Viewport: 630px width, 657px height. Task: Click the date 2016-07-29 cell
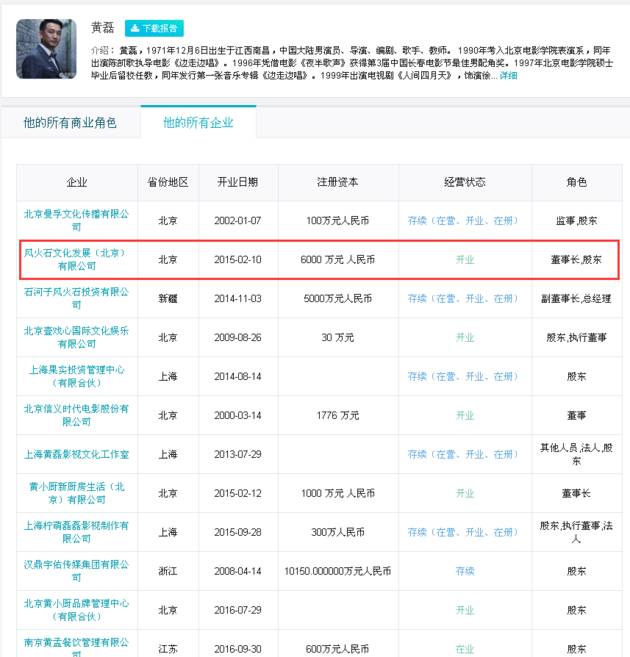[x=238, y=610]
